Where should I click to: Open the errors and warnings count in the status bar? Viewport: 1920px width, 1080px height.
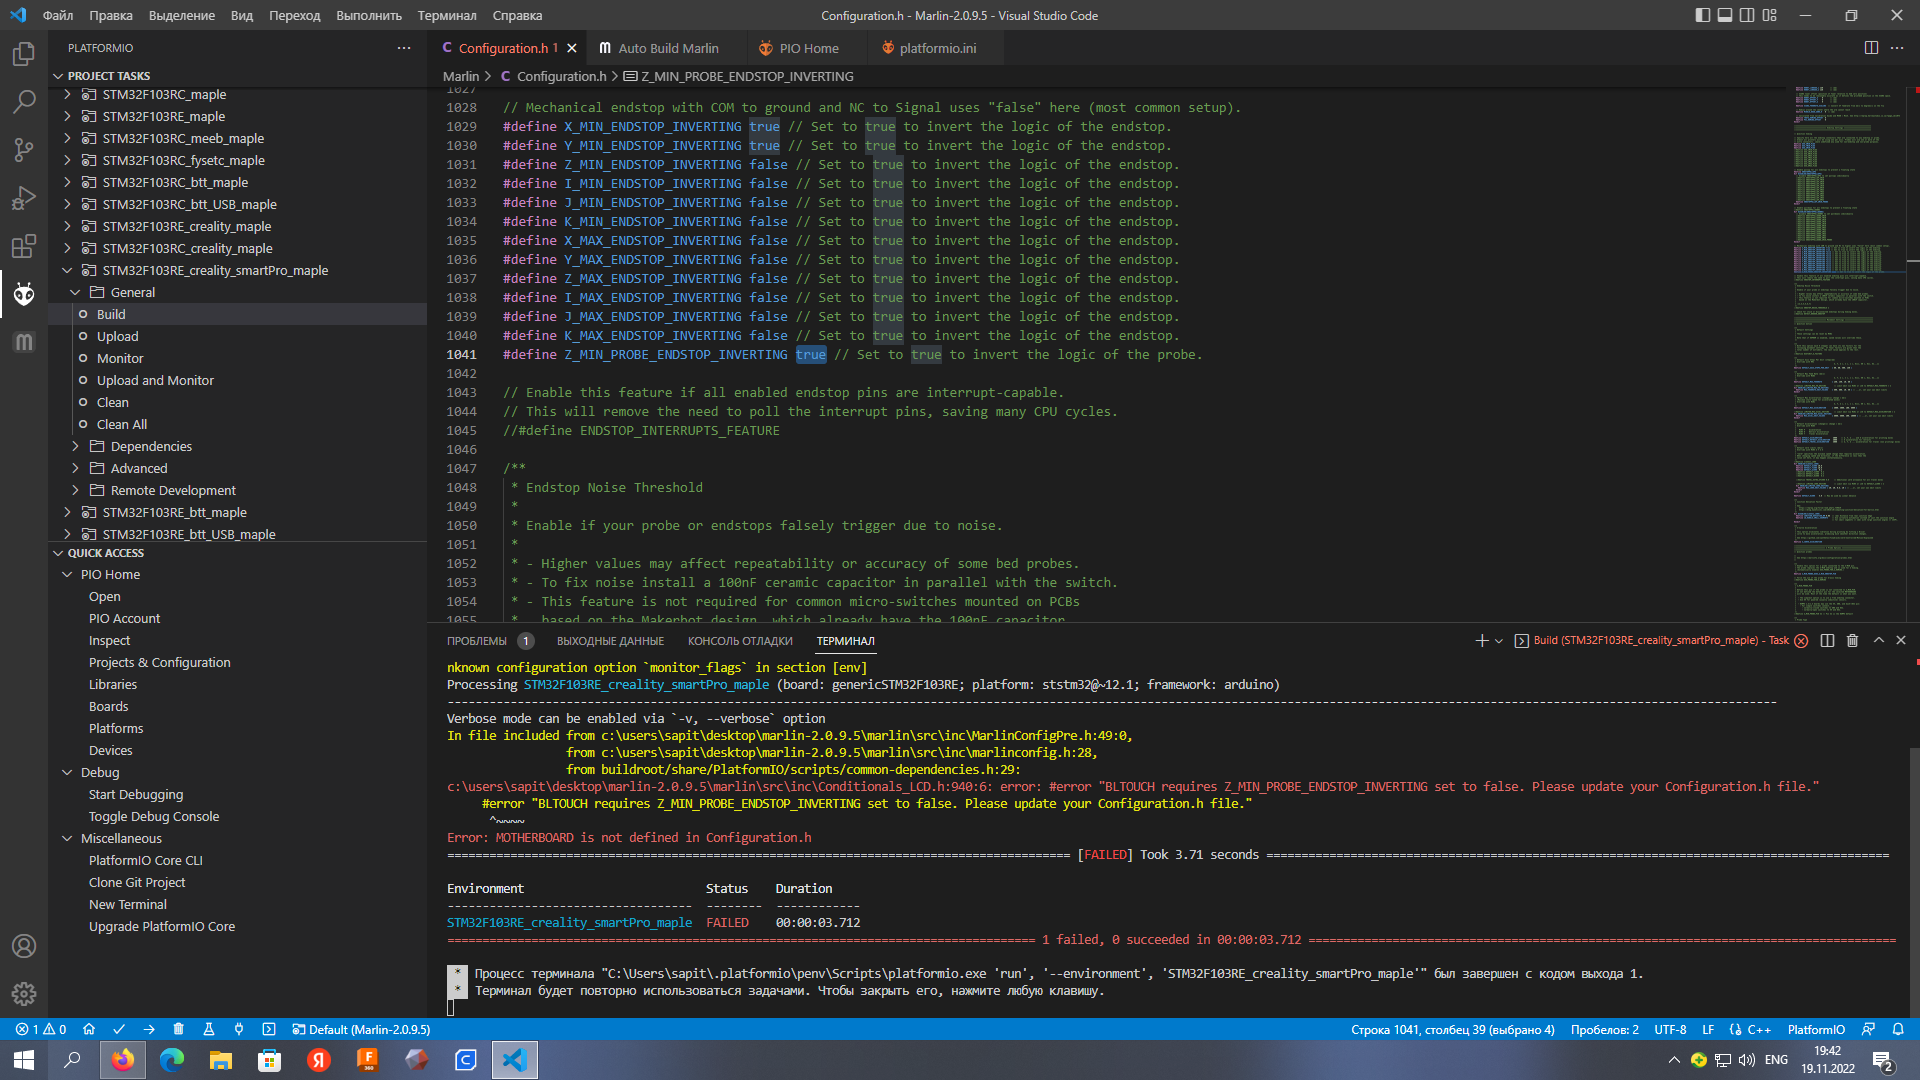point(41,1029)
